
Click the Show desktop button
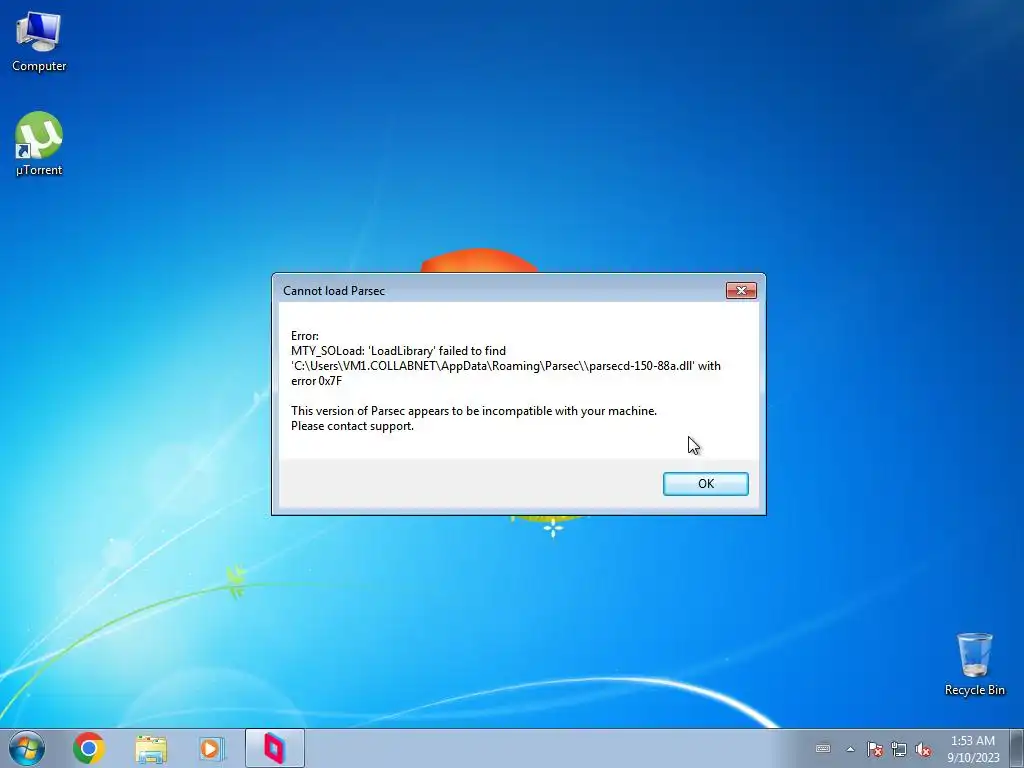click(x=1019, y=748)
